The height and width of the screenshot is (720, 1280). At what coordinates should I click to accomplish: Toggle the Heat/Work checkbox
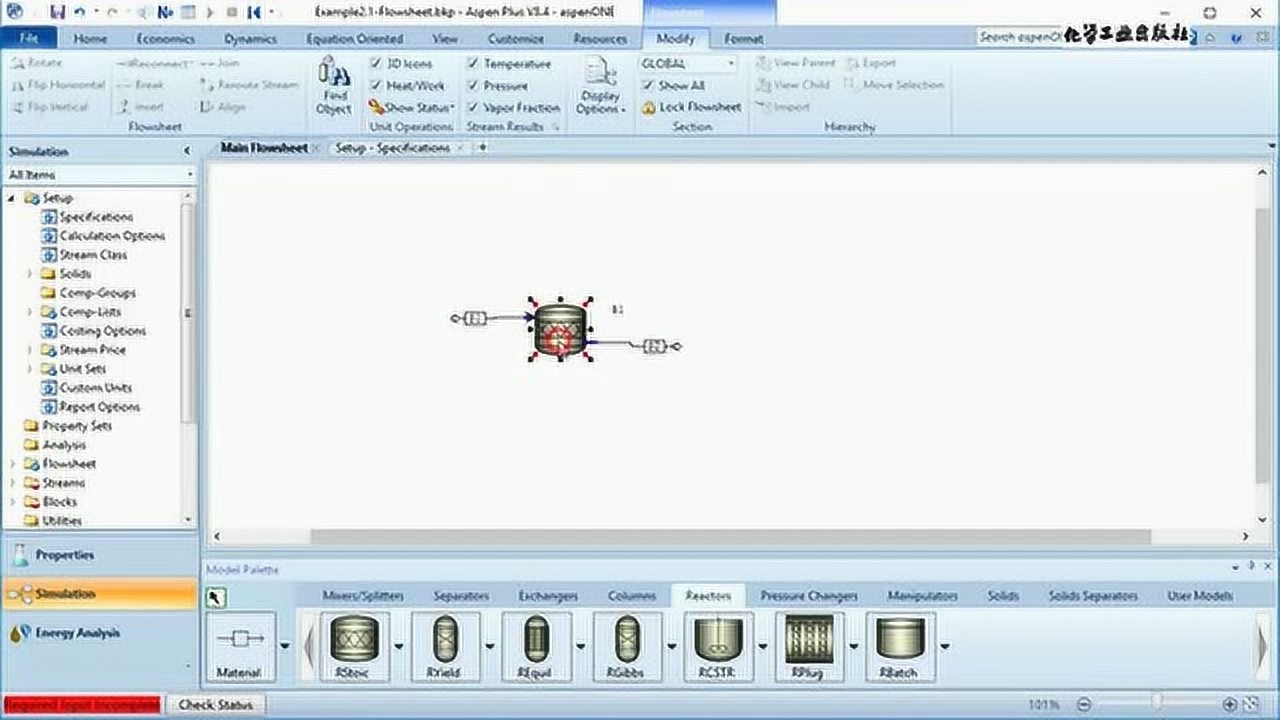coord(376,85)
